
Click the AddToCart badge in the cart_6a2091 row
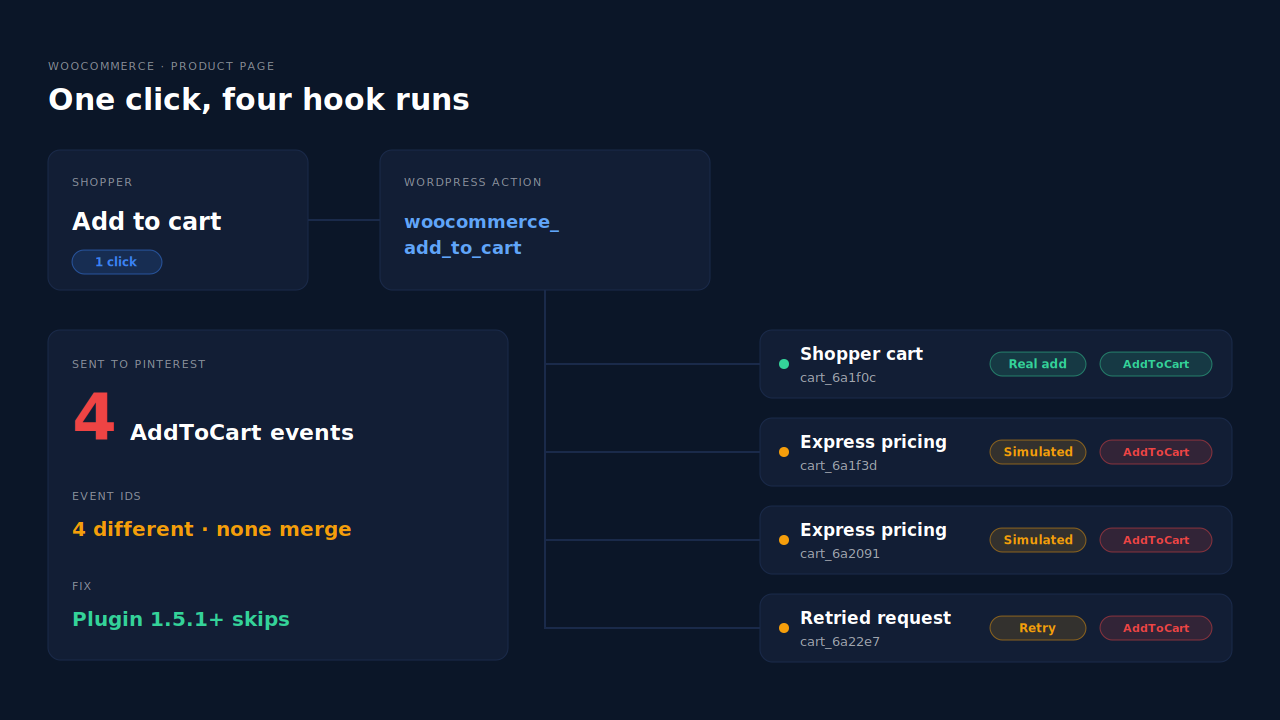pyautogui.click(x=1156, y=540)
